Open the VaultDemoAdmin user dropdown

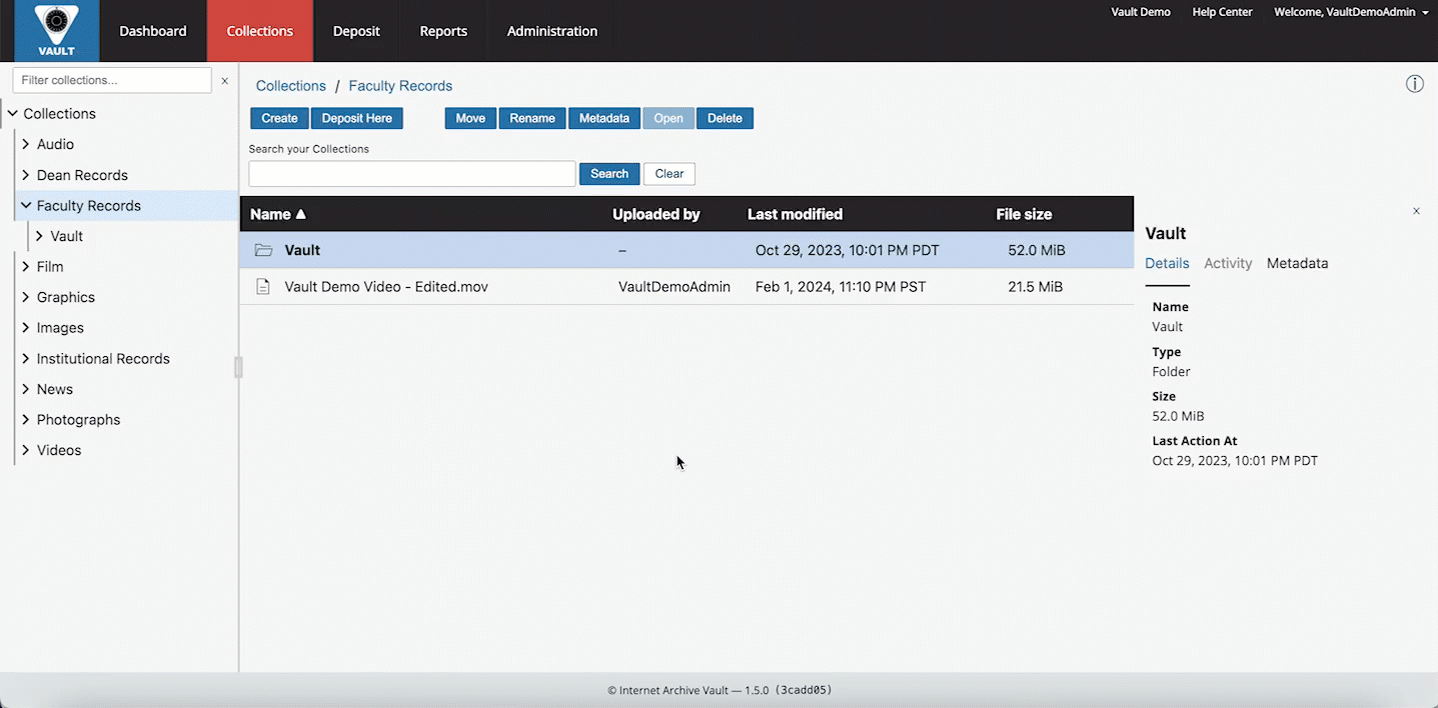pos(1424,13)
